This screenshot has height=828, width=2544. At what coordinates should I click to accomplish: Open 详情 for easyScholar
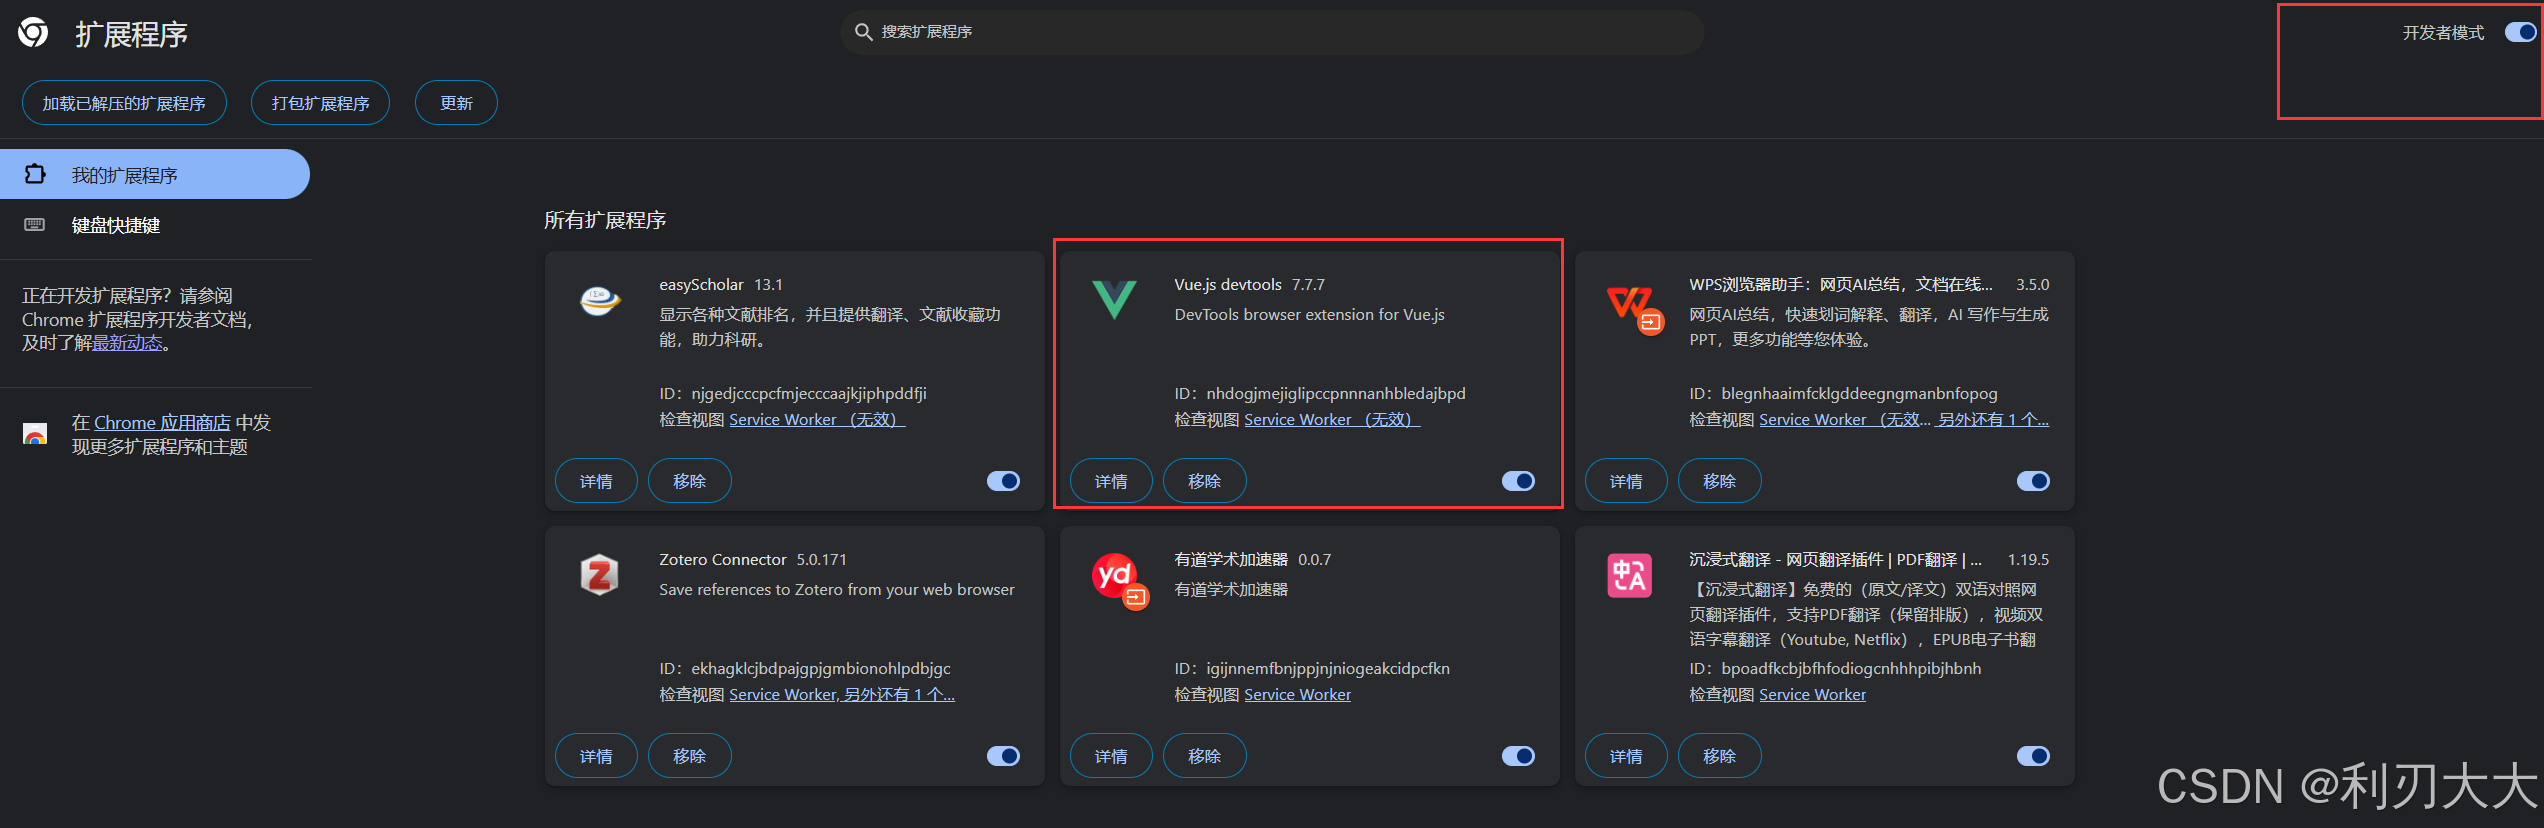[596, 481]
